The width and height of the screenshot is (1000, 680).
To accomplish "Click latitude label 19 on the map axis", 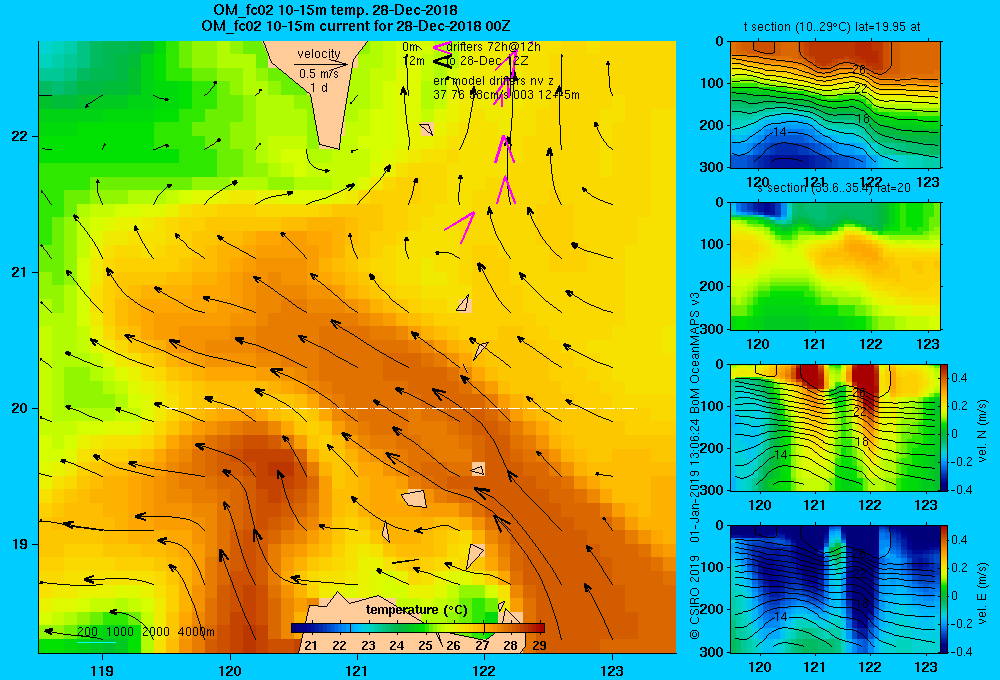I will (x=20, y=544).
